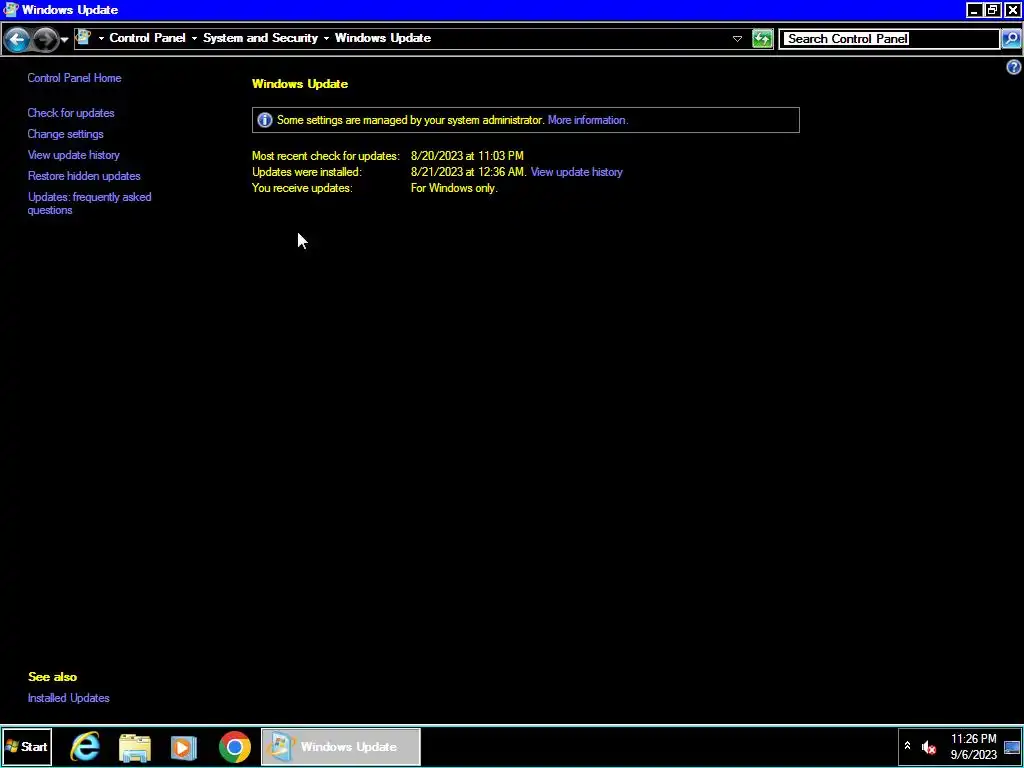The height and width of the screenshot is (768, 1024).
Task: Open the Start menu
Action: coord(27,746)
